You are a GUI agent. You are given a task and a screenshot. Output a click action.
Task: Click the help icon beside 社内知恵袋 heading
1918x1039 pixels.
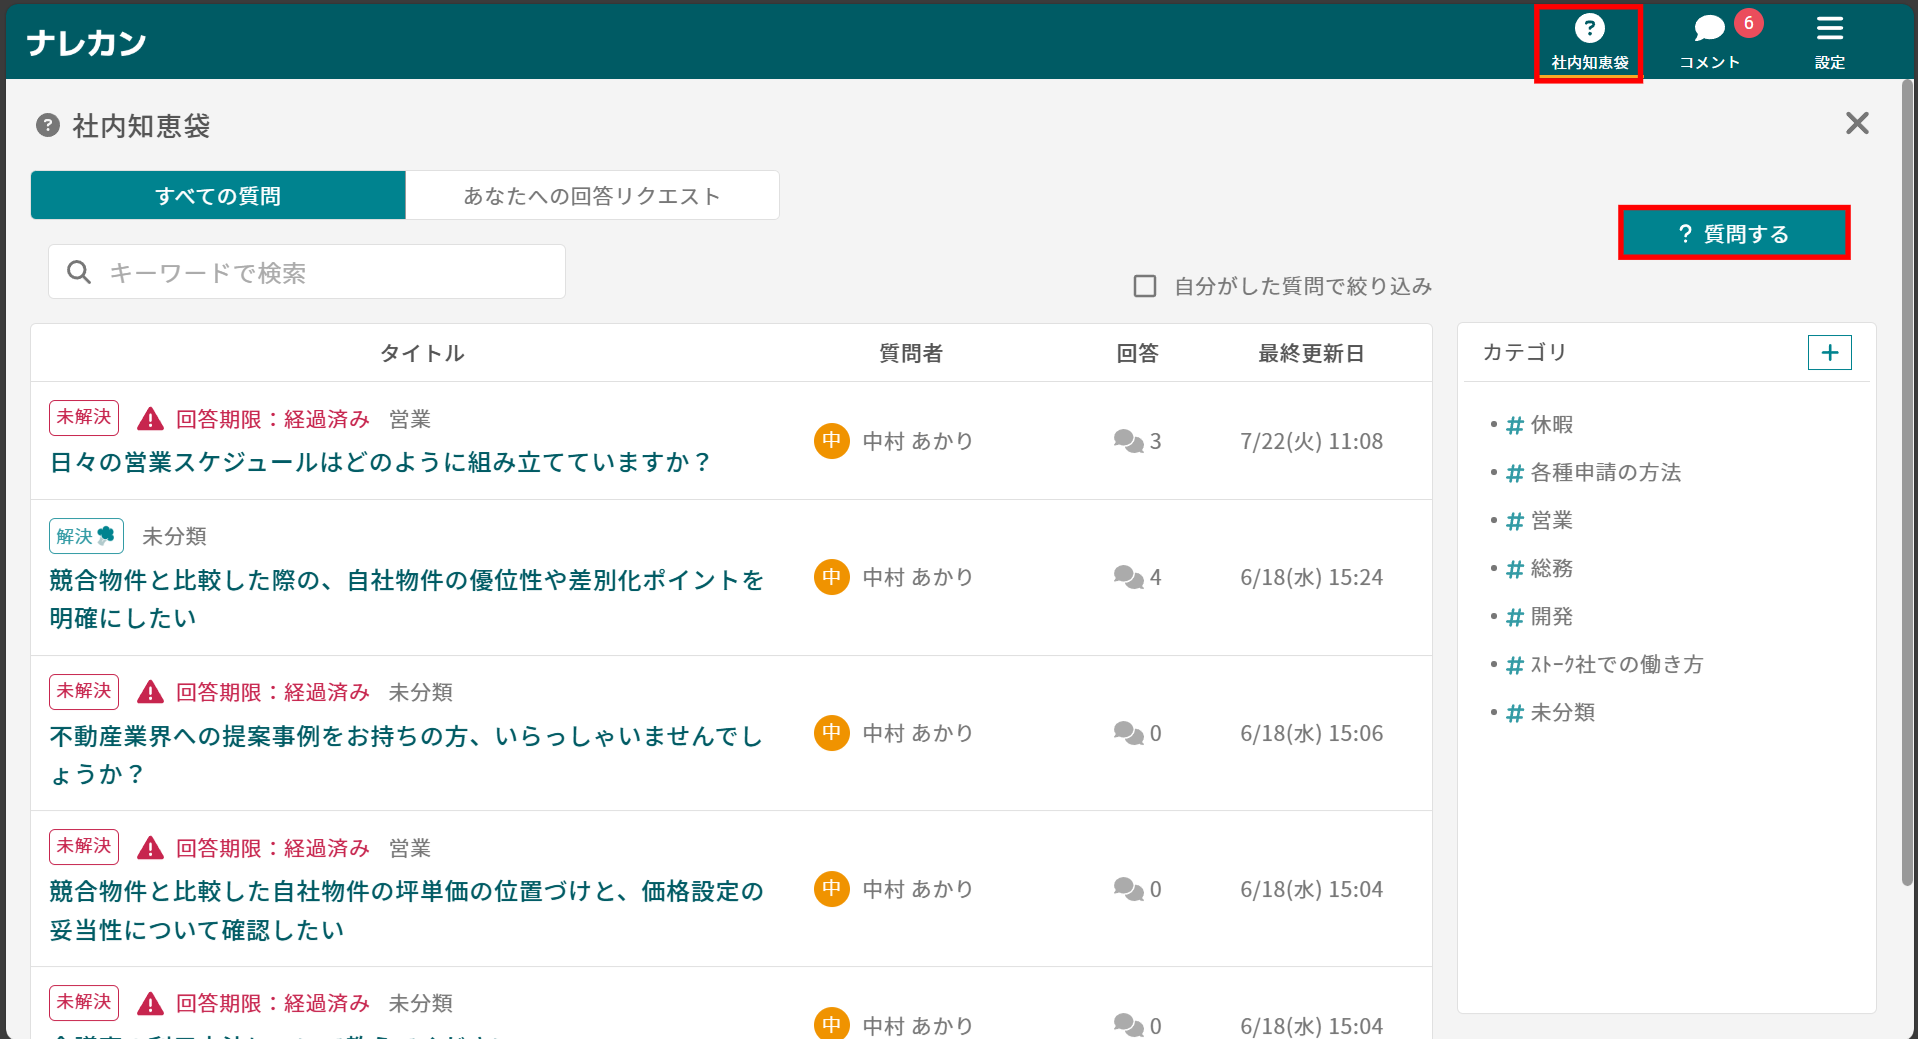point(47,125)
